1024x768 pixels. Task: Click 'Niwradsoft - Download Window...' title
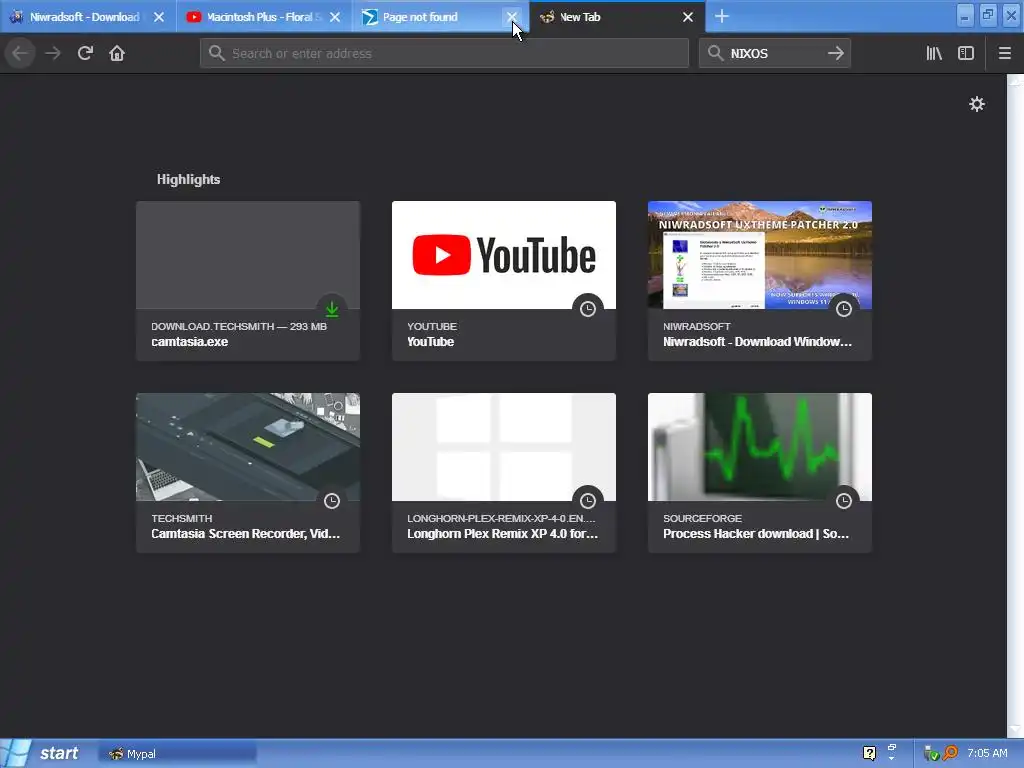(x=758, y=342)
